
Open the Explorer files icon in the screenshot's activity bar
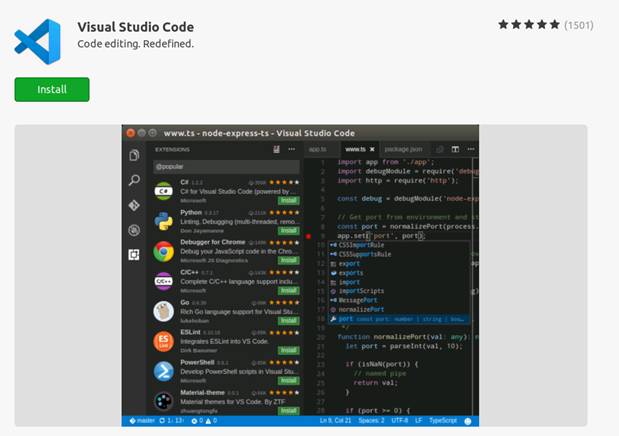[x=134, y=155]
